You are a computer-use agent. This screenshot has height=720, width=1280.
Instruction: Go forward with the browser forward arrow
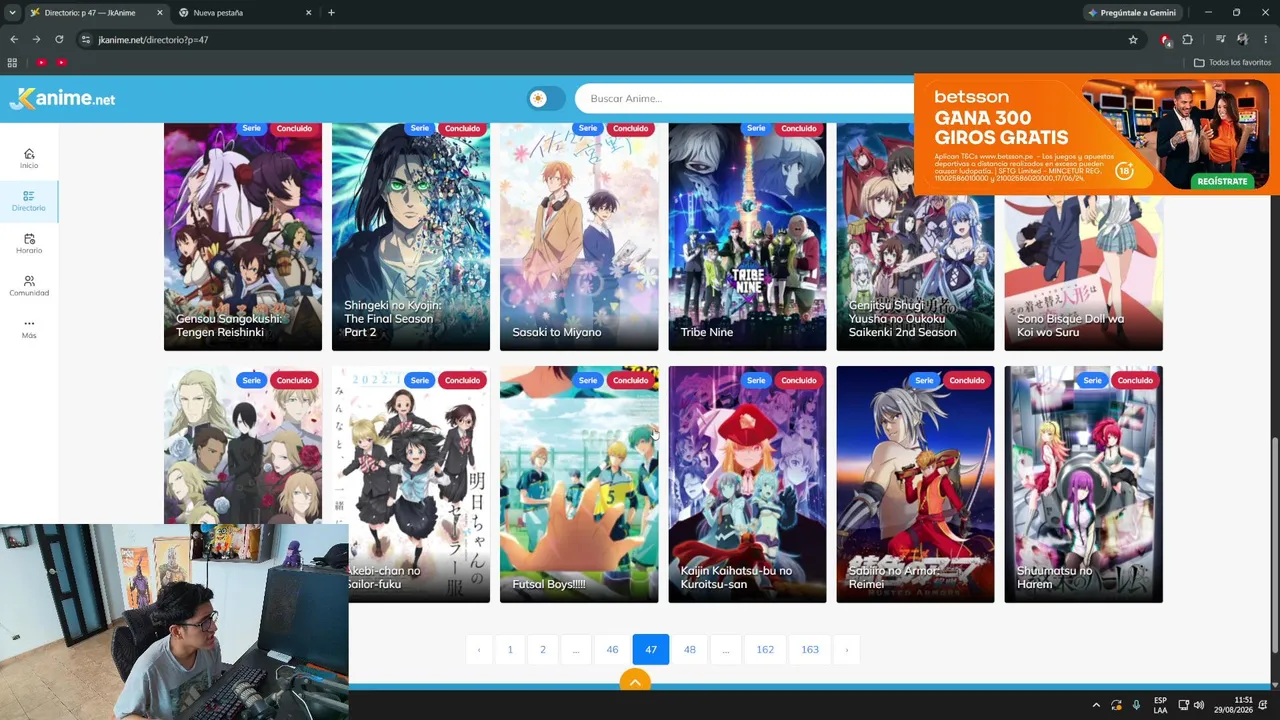coord(36,40)
